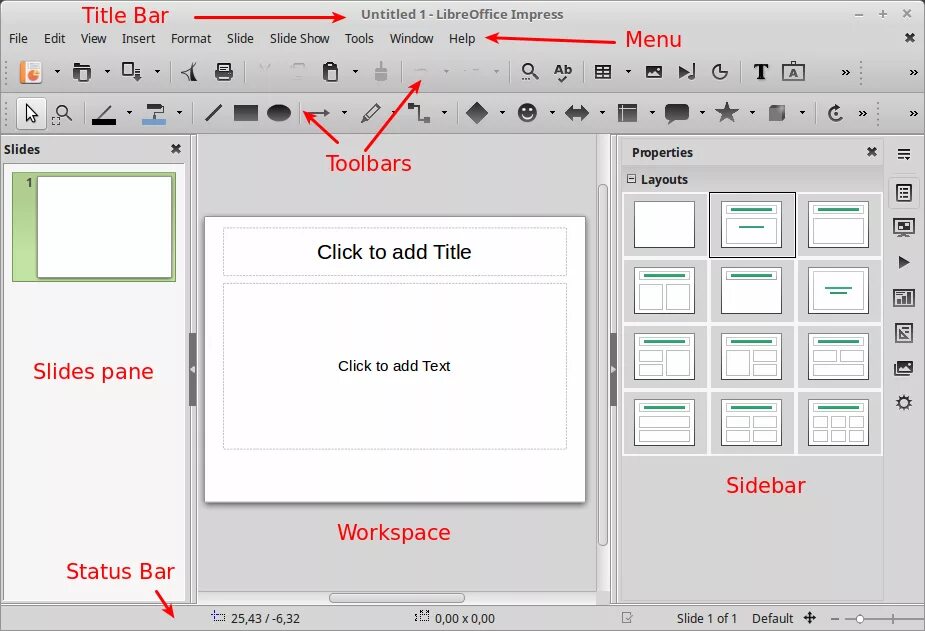The width and height of the screenshot is (925, 631).
Task: Open the Table icon's dropdown arrow
Action: click(x=628, y=72)
